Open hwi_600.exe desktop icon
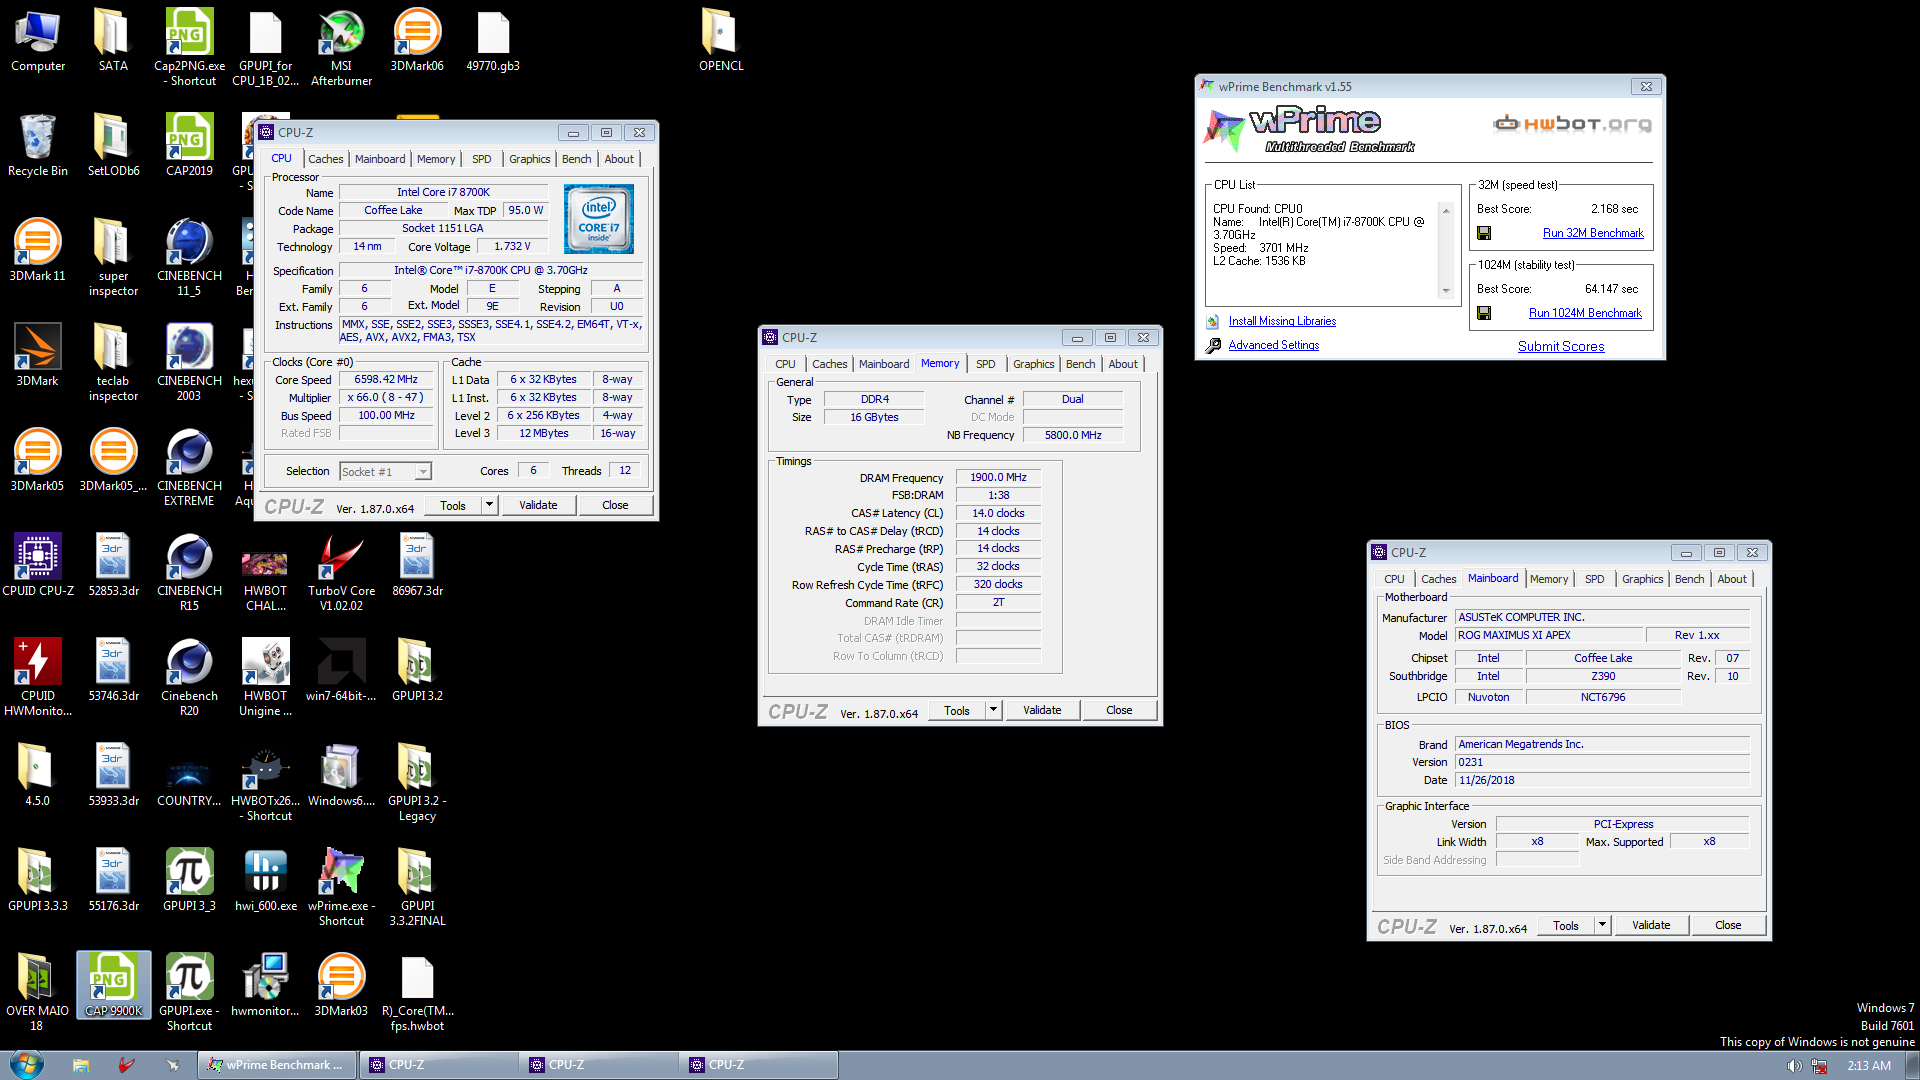Screen dimensions: 1920x1080 tap(265, 881)
